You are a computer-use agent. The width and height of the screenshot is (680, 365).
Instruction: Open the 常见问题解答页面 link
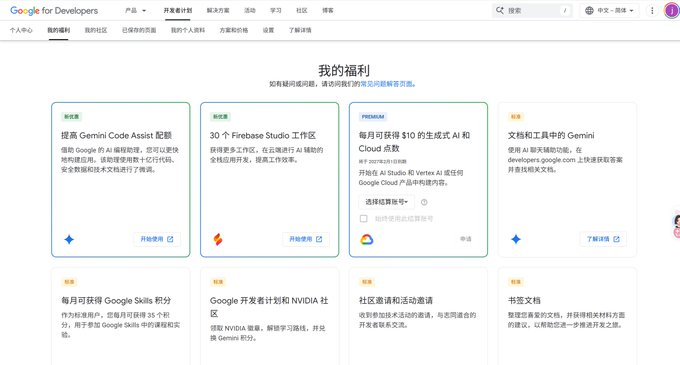[x=386, y=84]
